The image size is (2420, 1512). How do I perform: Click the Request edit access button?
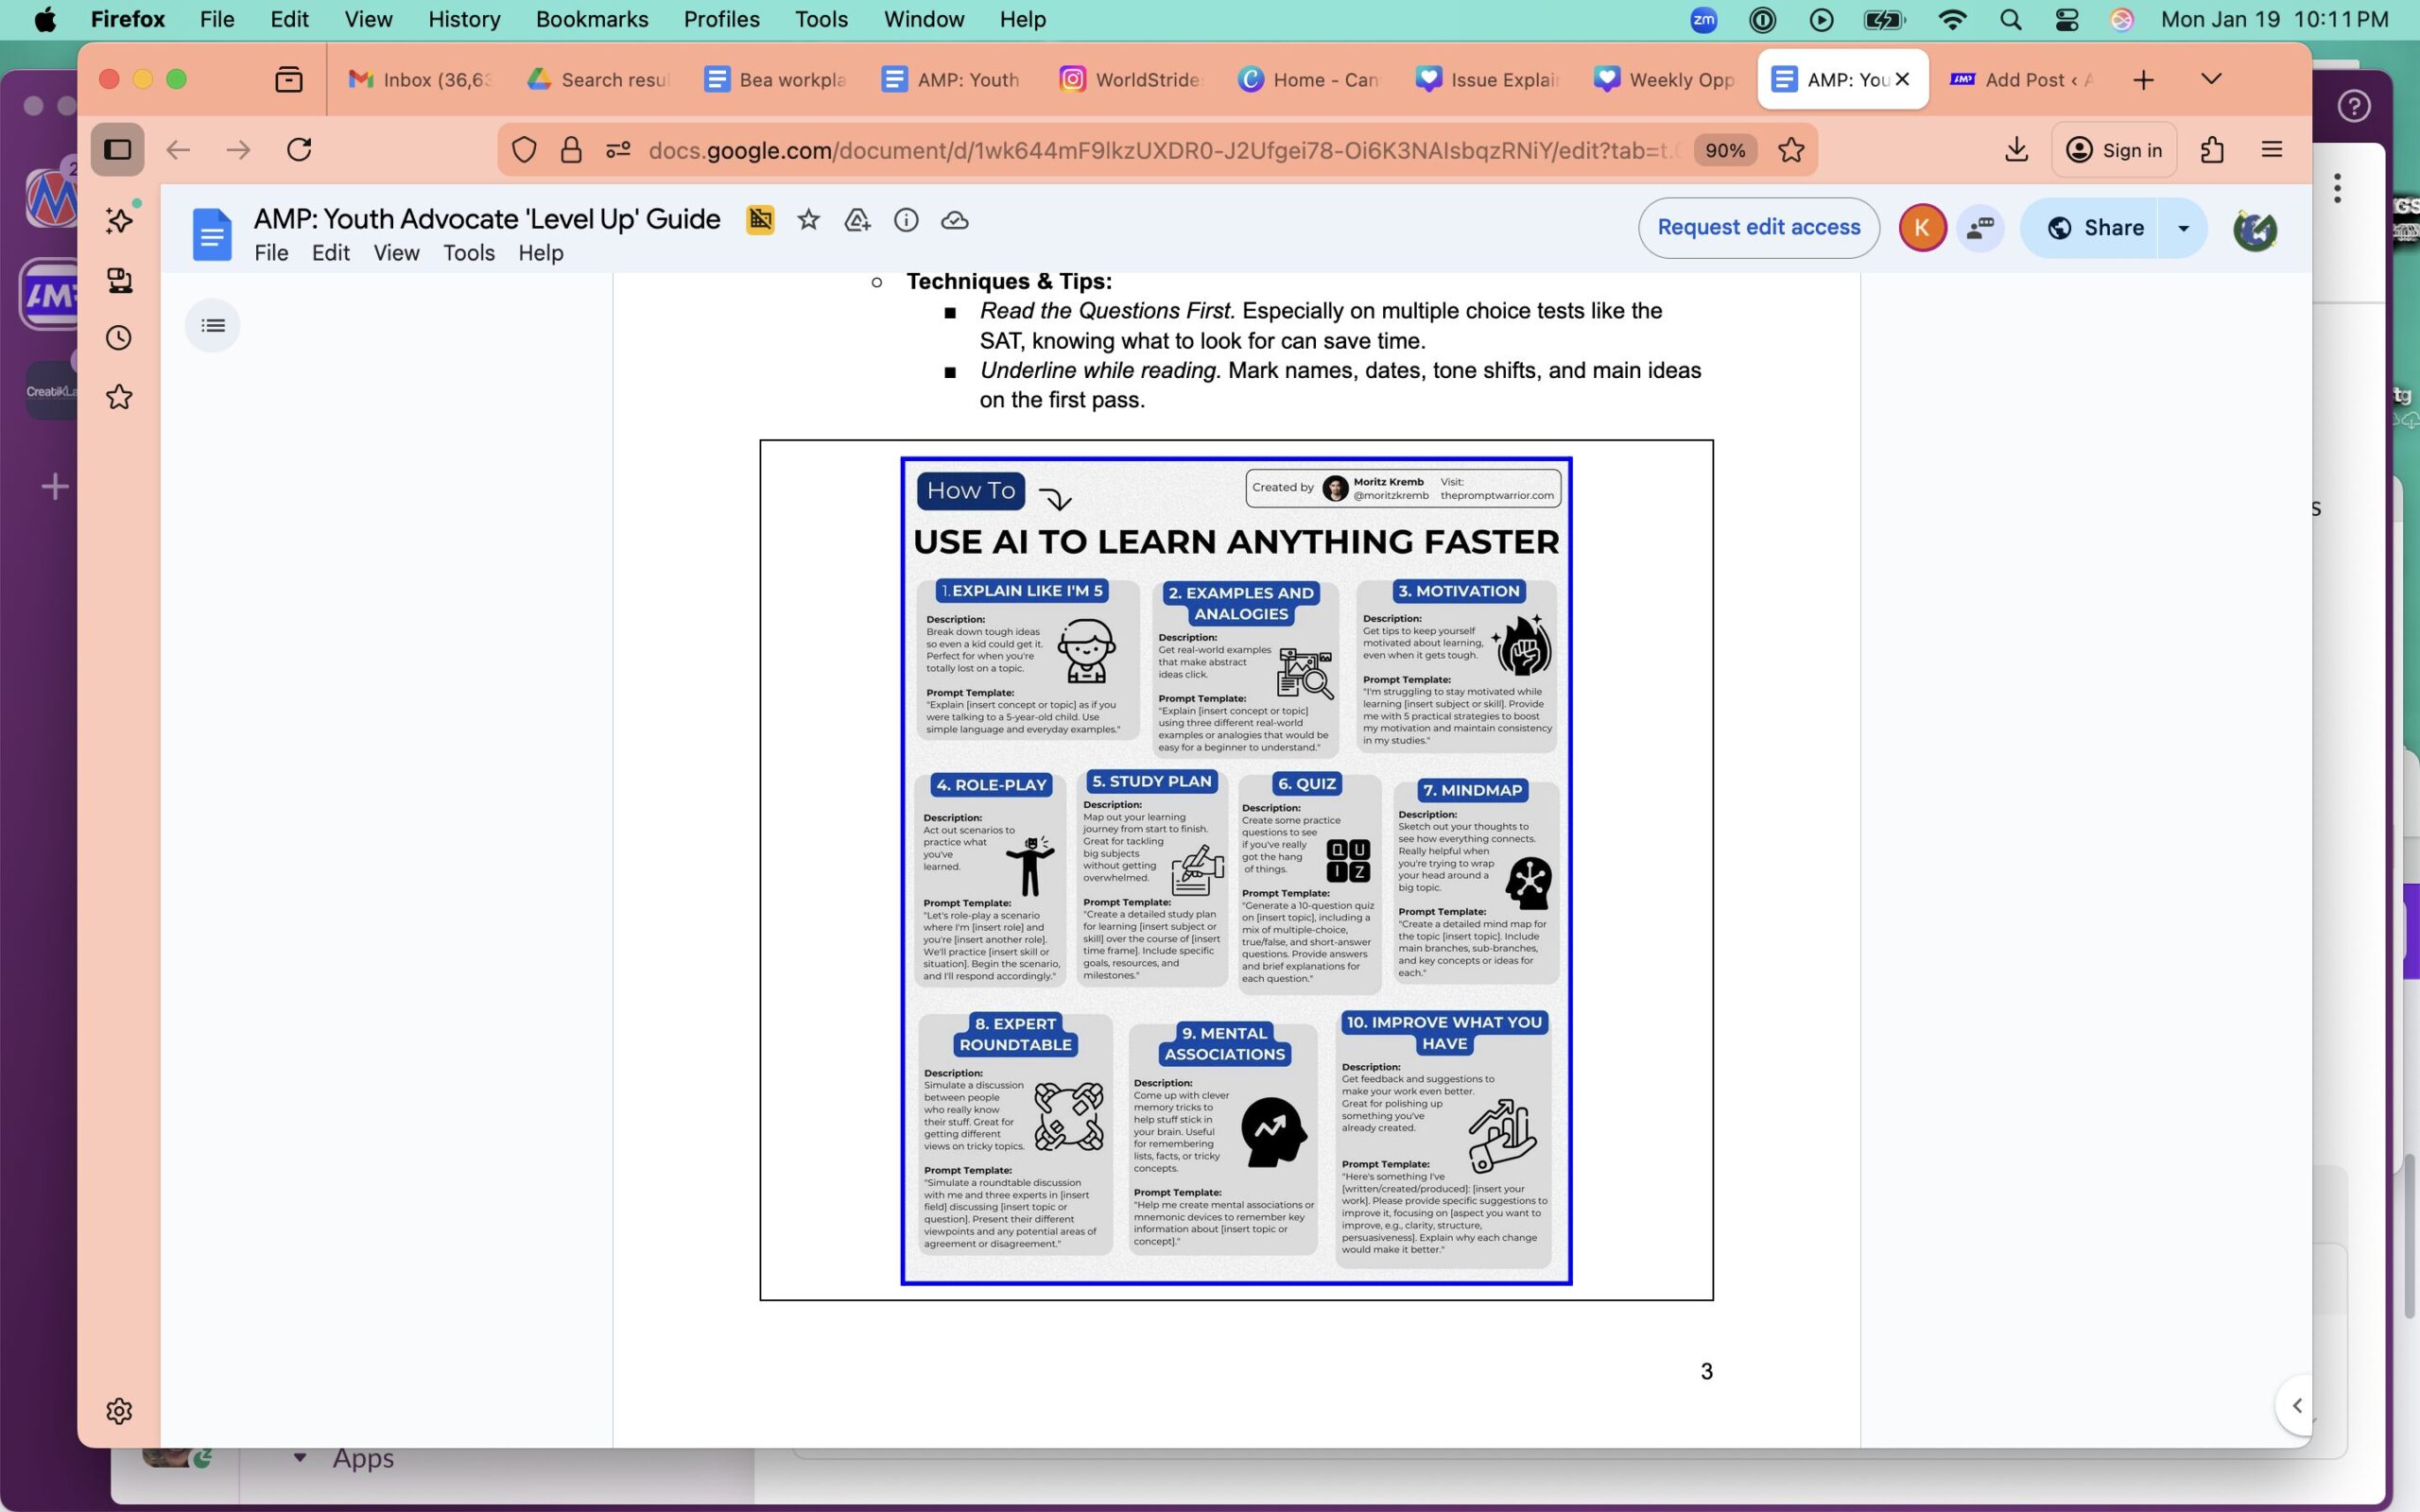(x=1758, y=228)
